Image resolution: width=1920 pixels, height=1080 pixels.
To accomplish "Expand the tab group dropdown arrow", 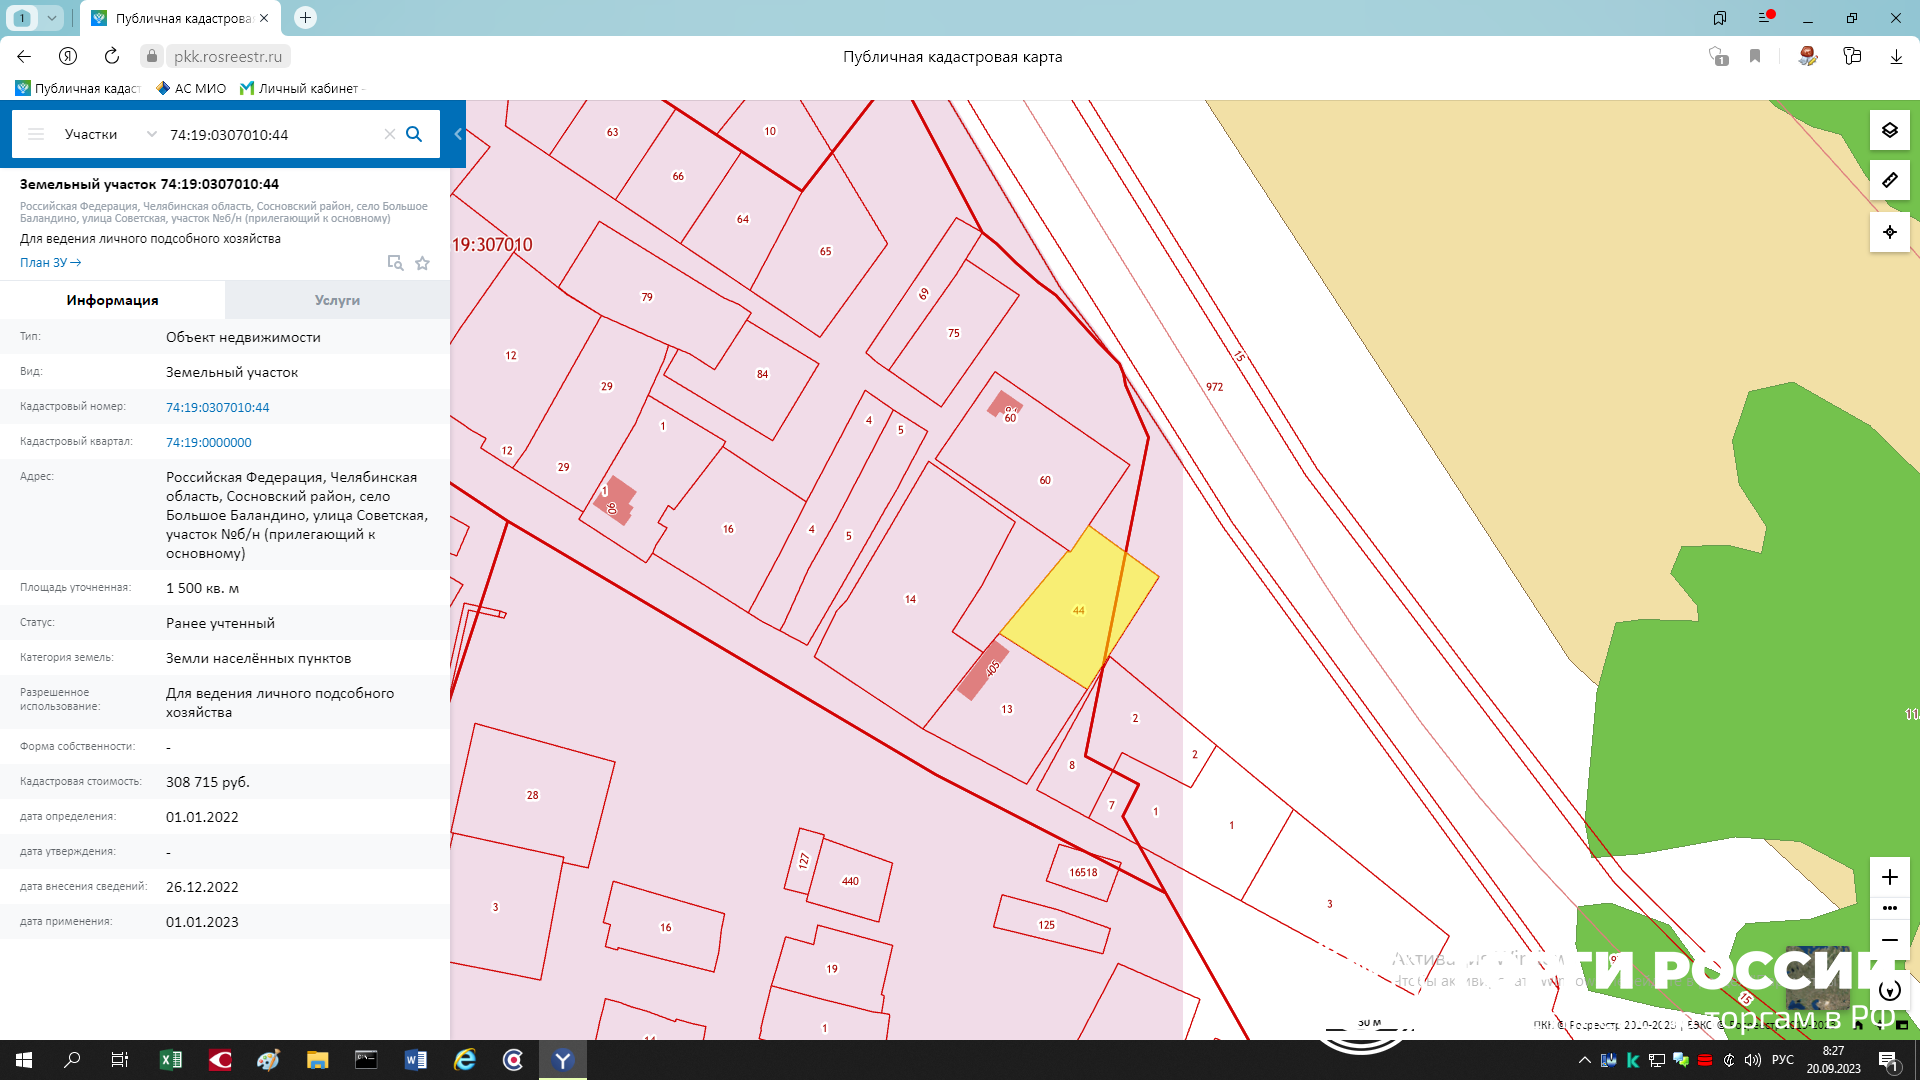I will click(x=52, y=18).
